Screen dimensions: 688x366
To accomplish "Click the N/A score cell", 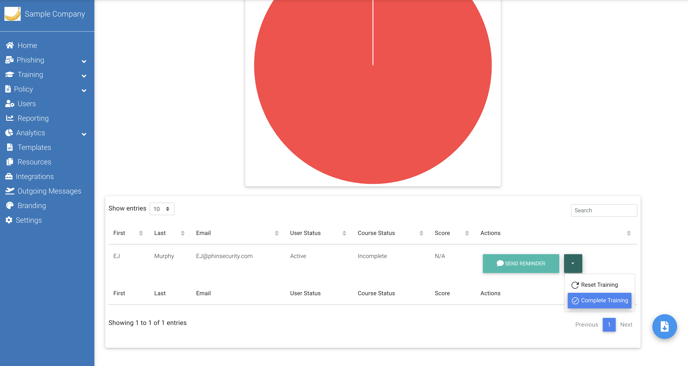I will [x=440, y=256].
